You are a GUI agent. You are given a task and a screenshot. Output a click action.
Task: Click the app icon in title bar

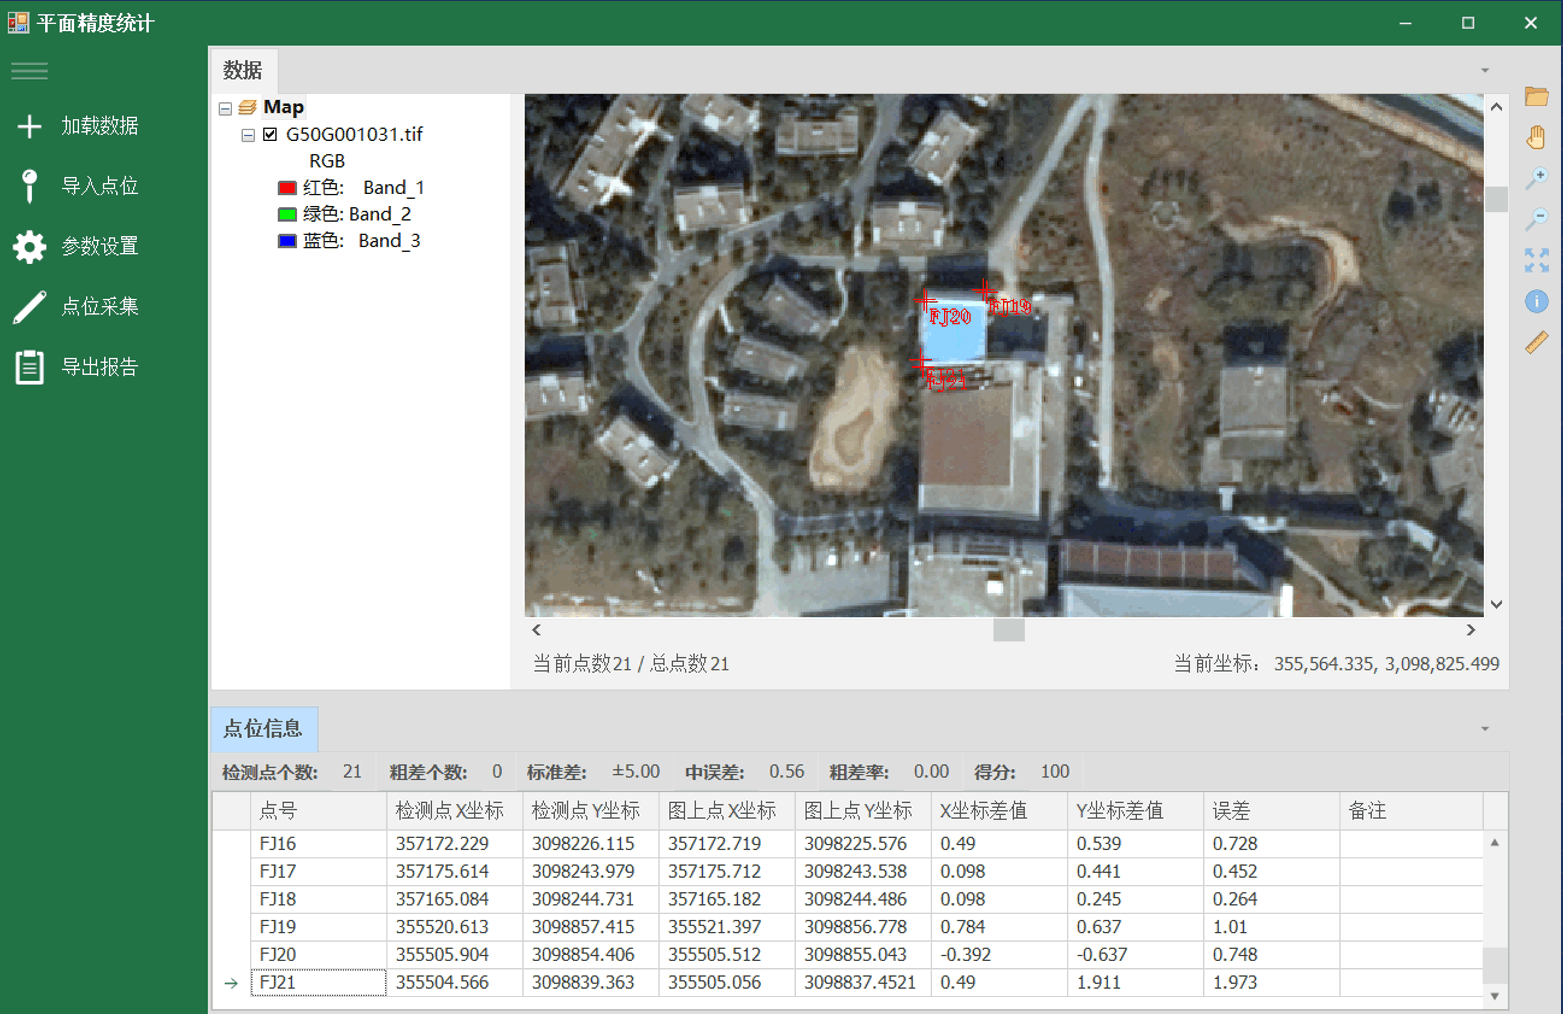(x=18, y=22)
